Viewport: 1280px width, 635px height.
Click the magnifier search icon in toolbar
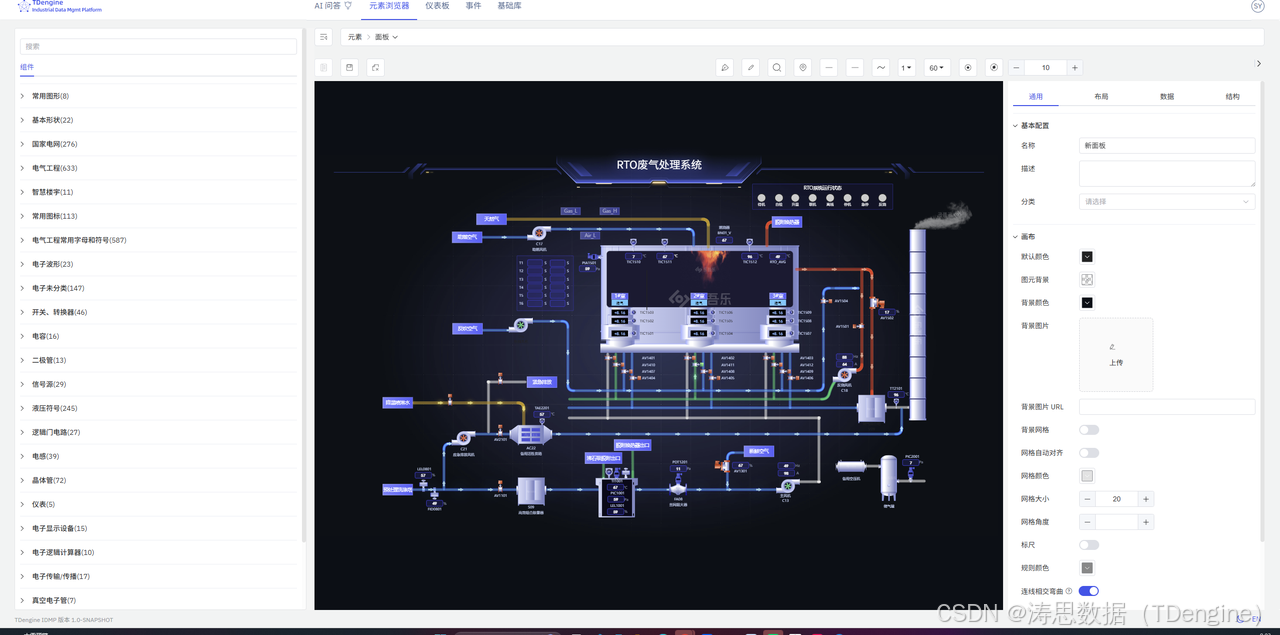pyautogui.click(x=777, y=68)
